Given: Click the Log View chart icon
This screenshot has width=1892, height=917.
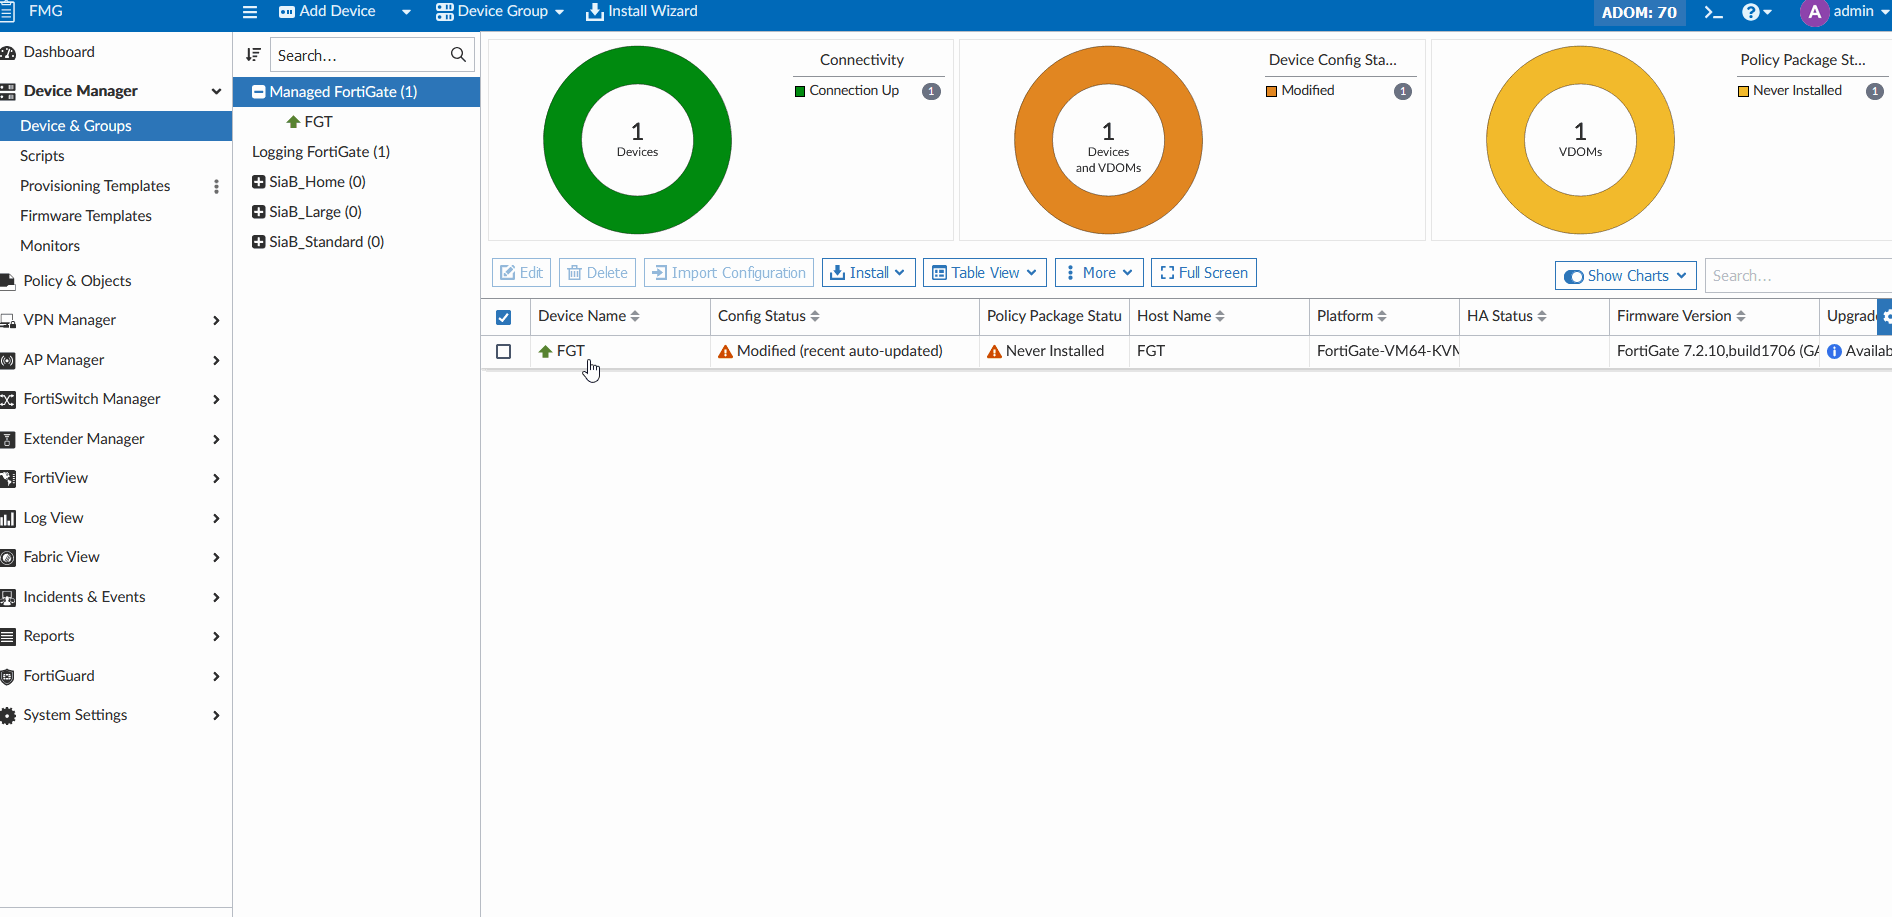Looking at the screenshot, I should pos(8,518).
